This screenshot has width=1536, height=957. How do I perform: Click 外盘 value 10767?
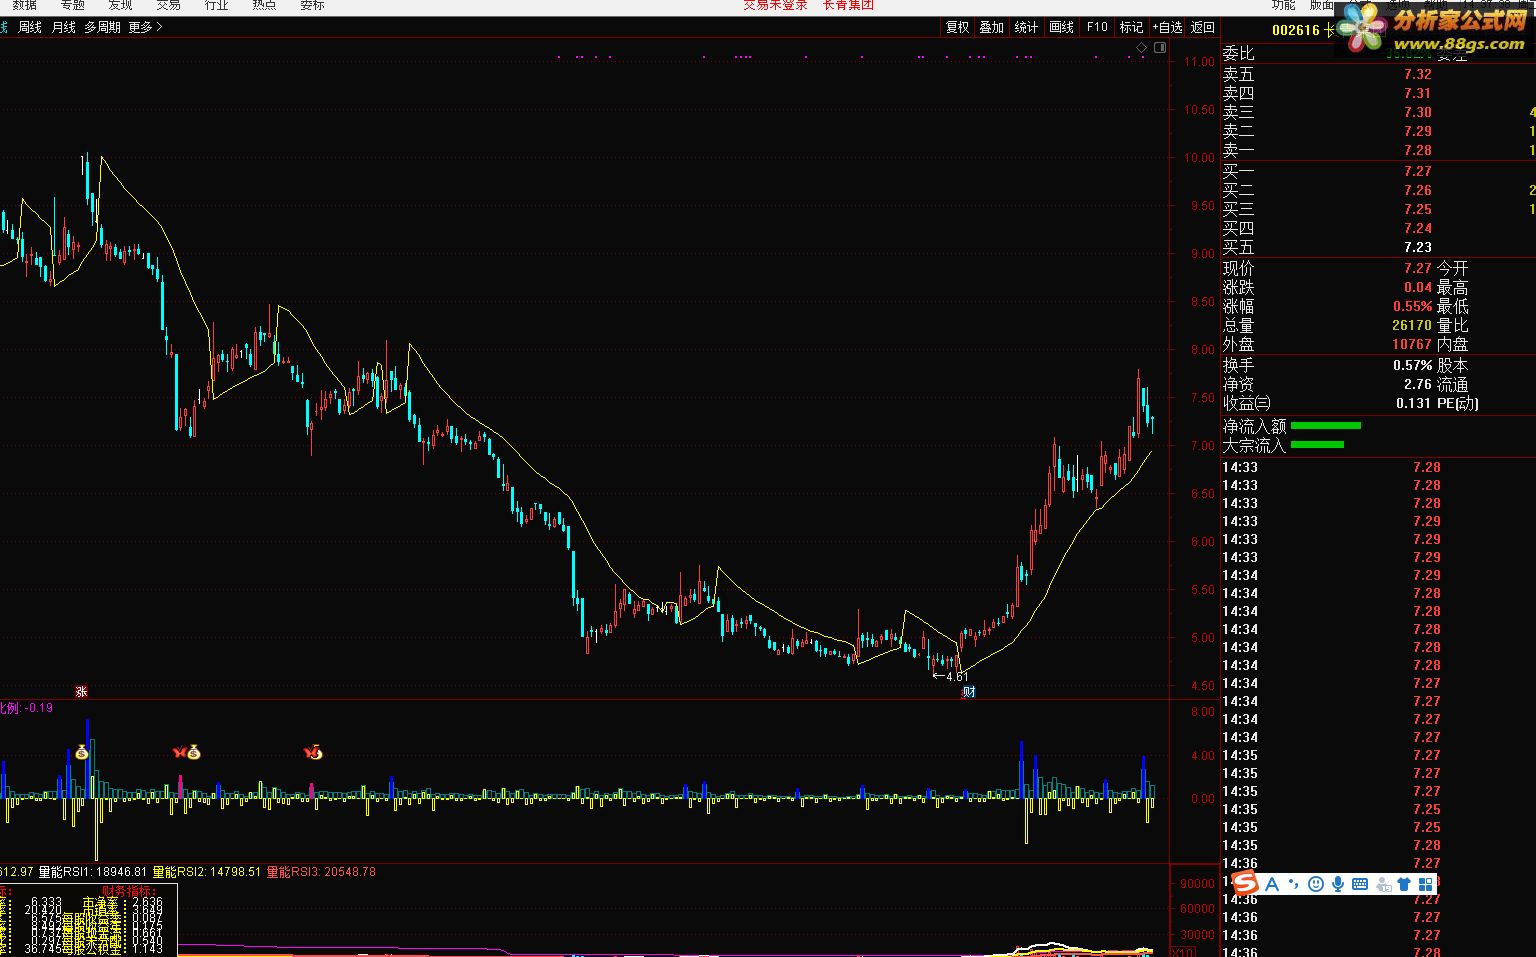pos(1411,344)
